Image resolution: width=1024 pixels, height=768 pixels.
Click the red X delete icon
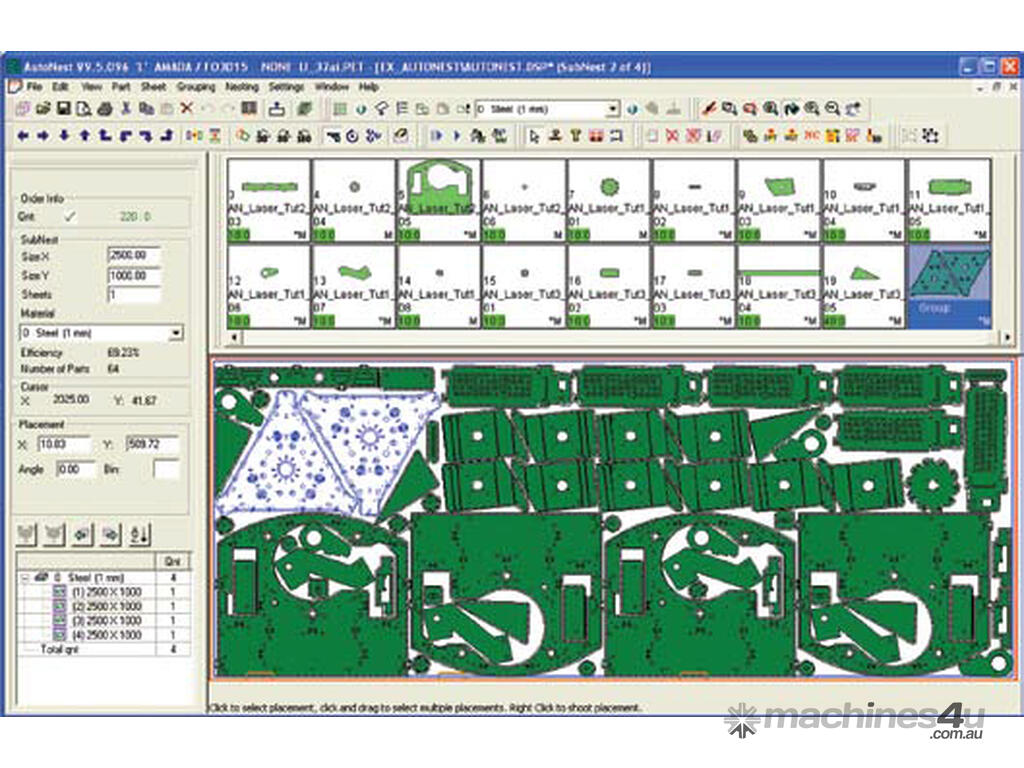pos(186,109)
